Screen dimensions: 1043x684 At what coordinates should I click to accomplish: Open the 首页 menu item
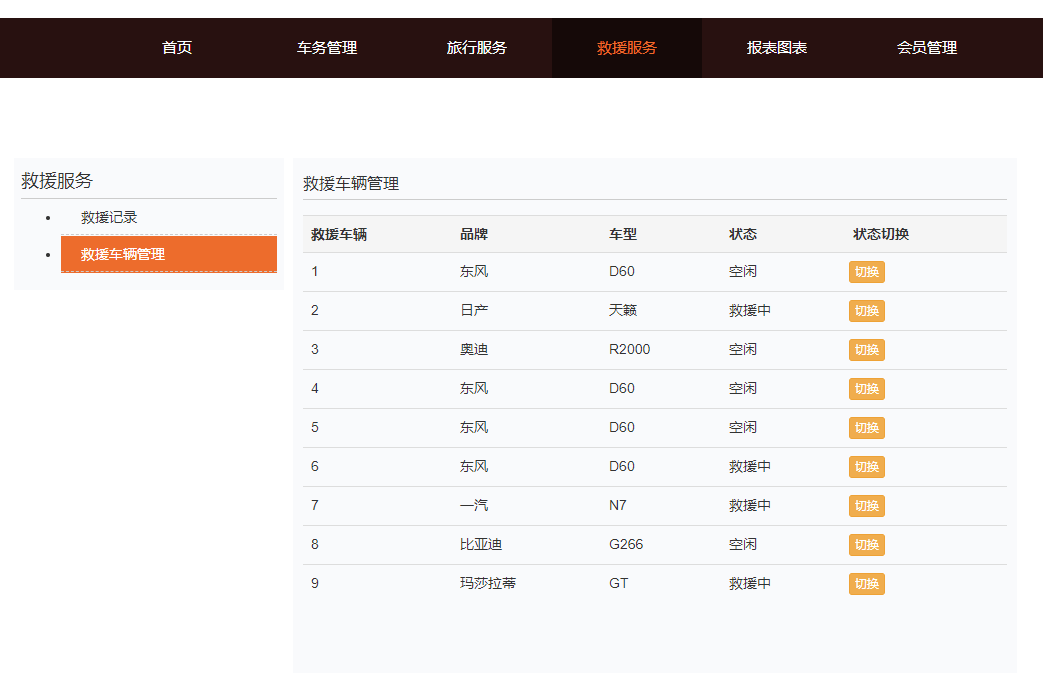click(177, 47)
